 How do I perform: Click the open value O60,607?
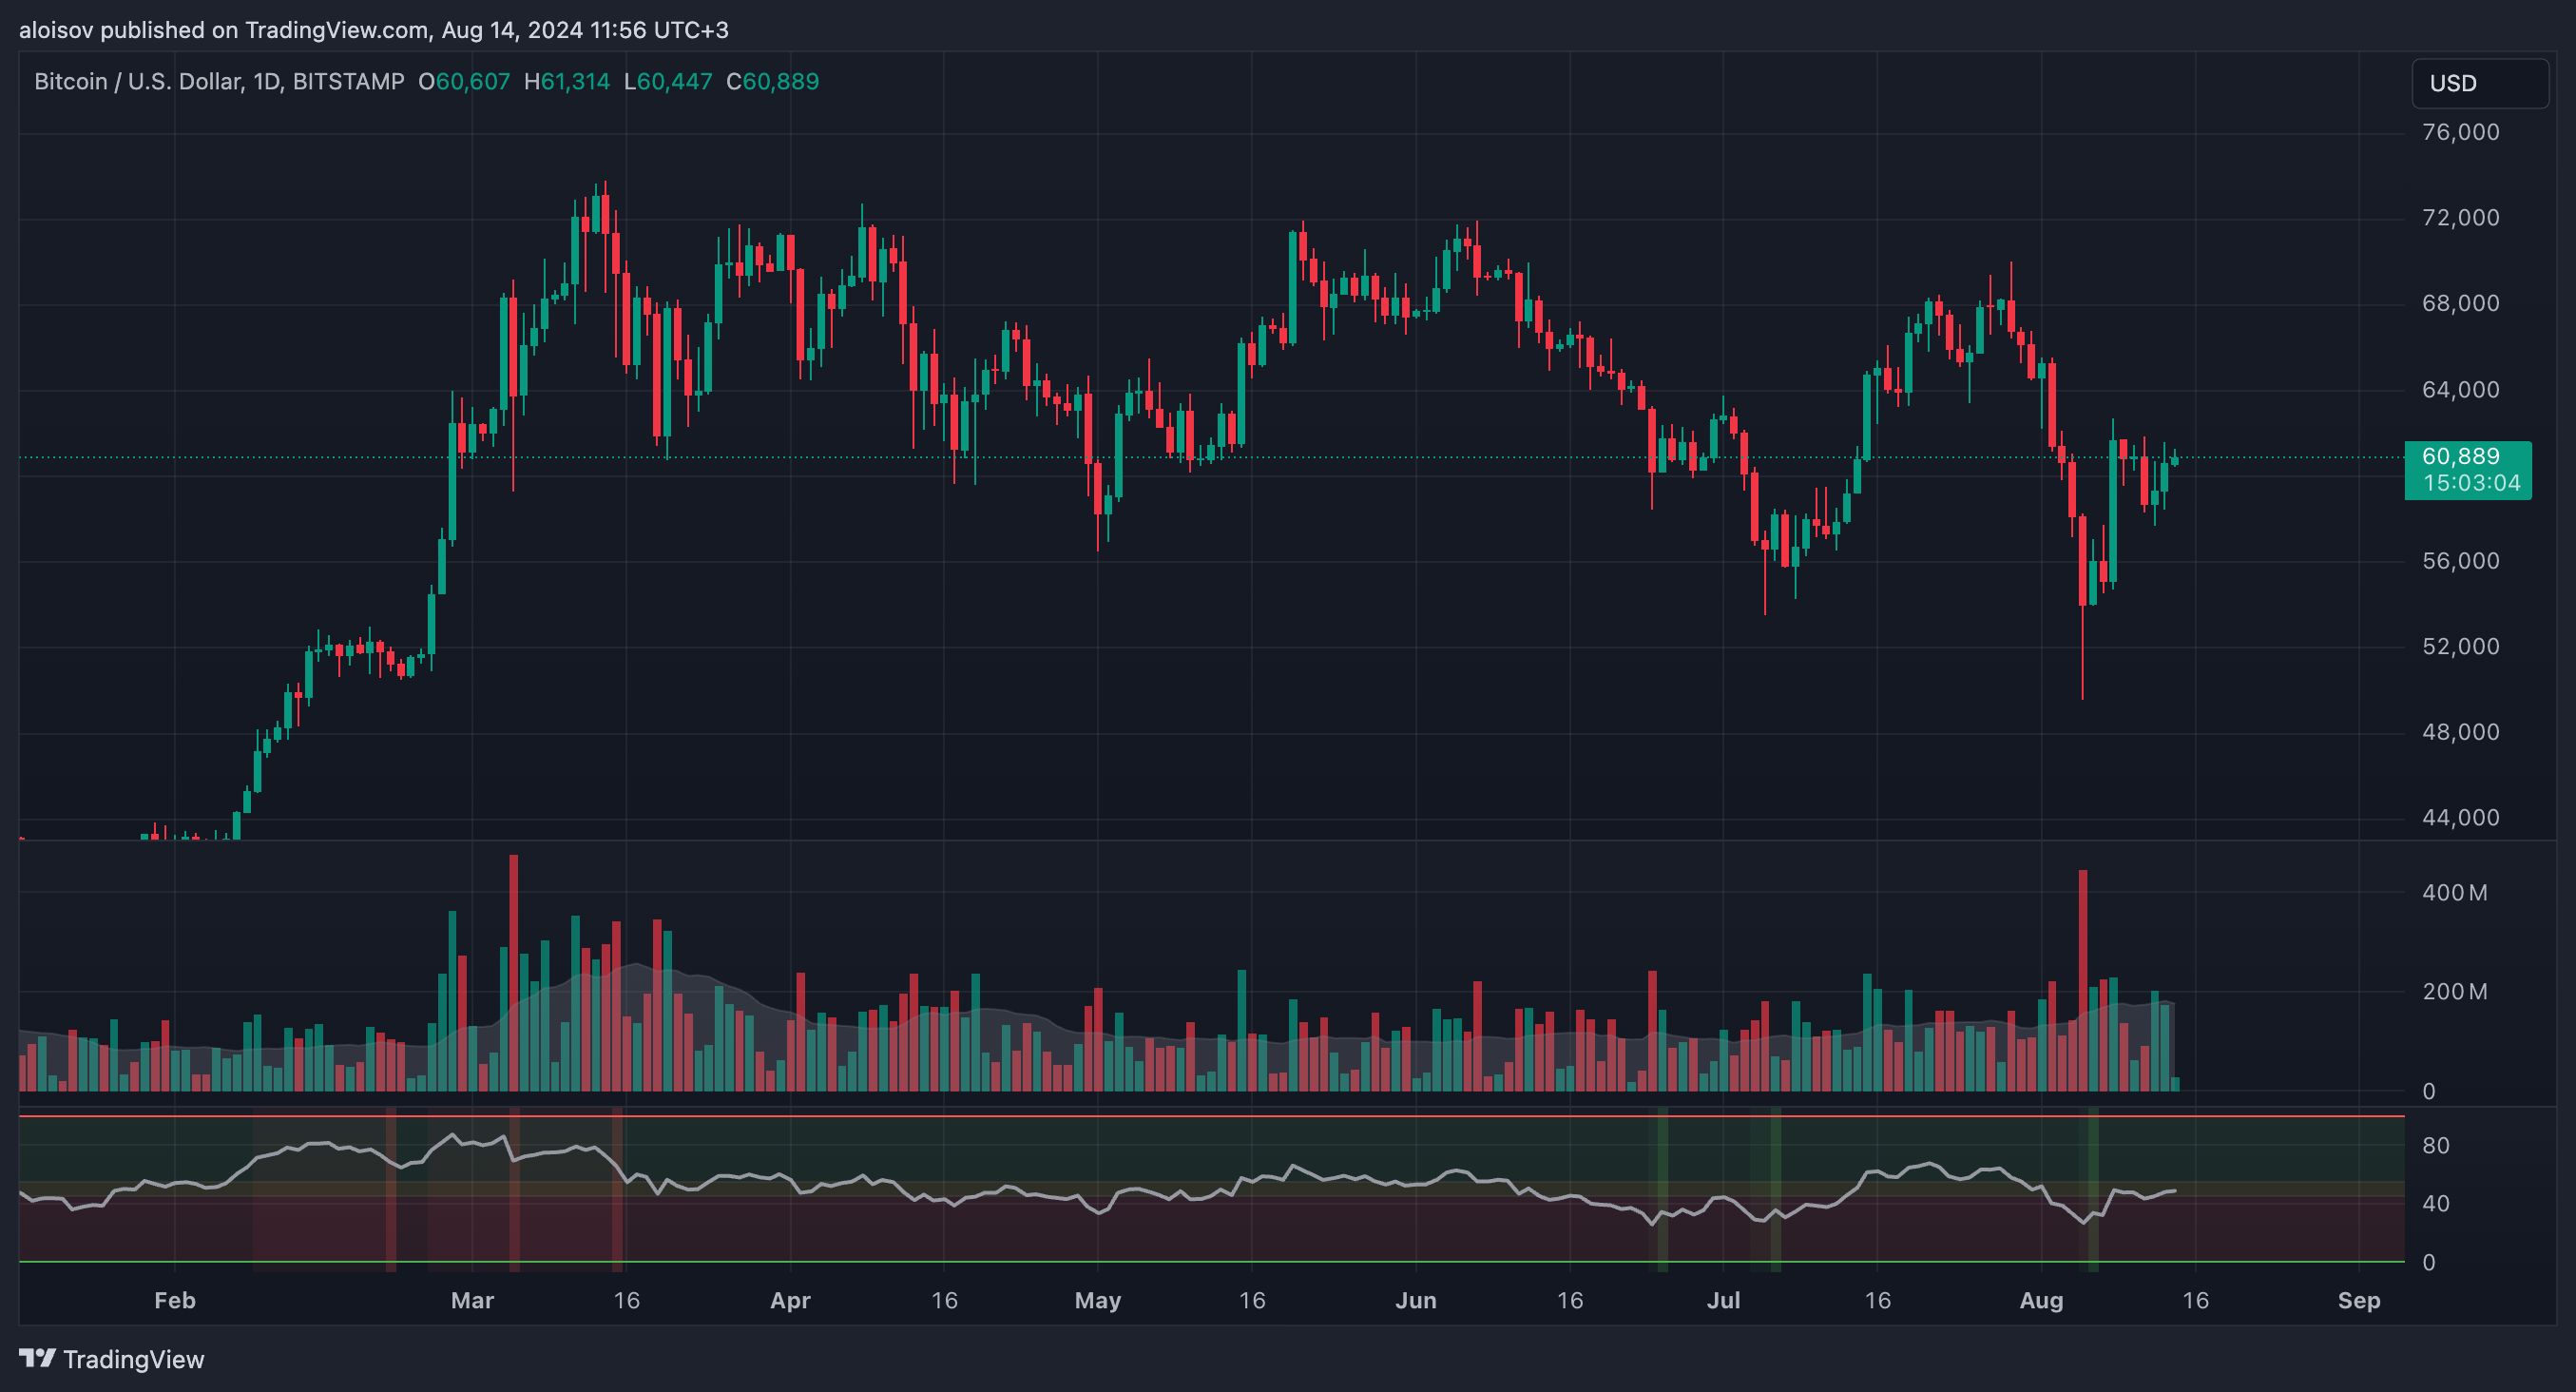point(464,82)
